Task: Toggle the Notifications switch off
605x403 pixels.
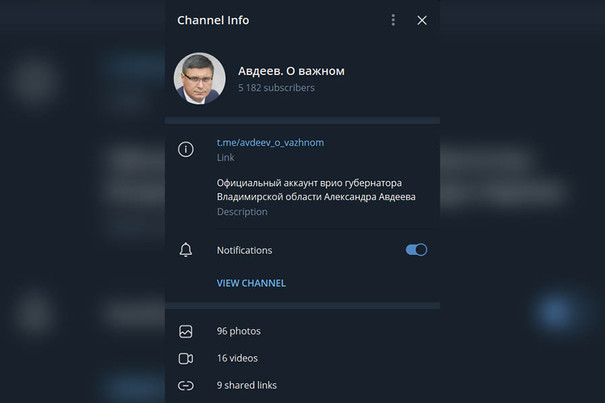Action: pos(416,250)
